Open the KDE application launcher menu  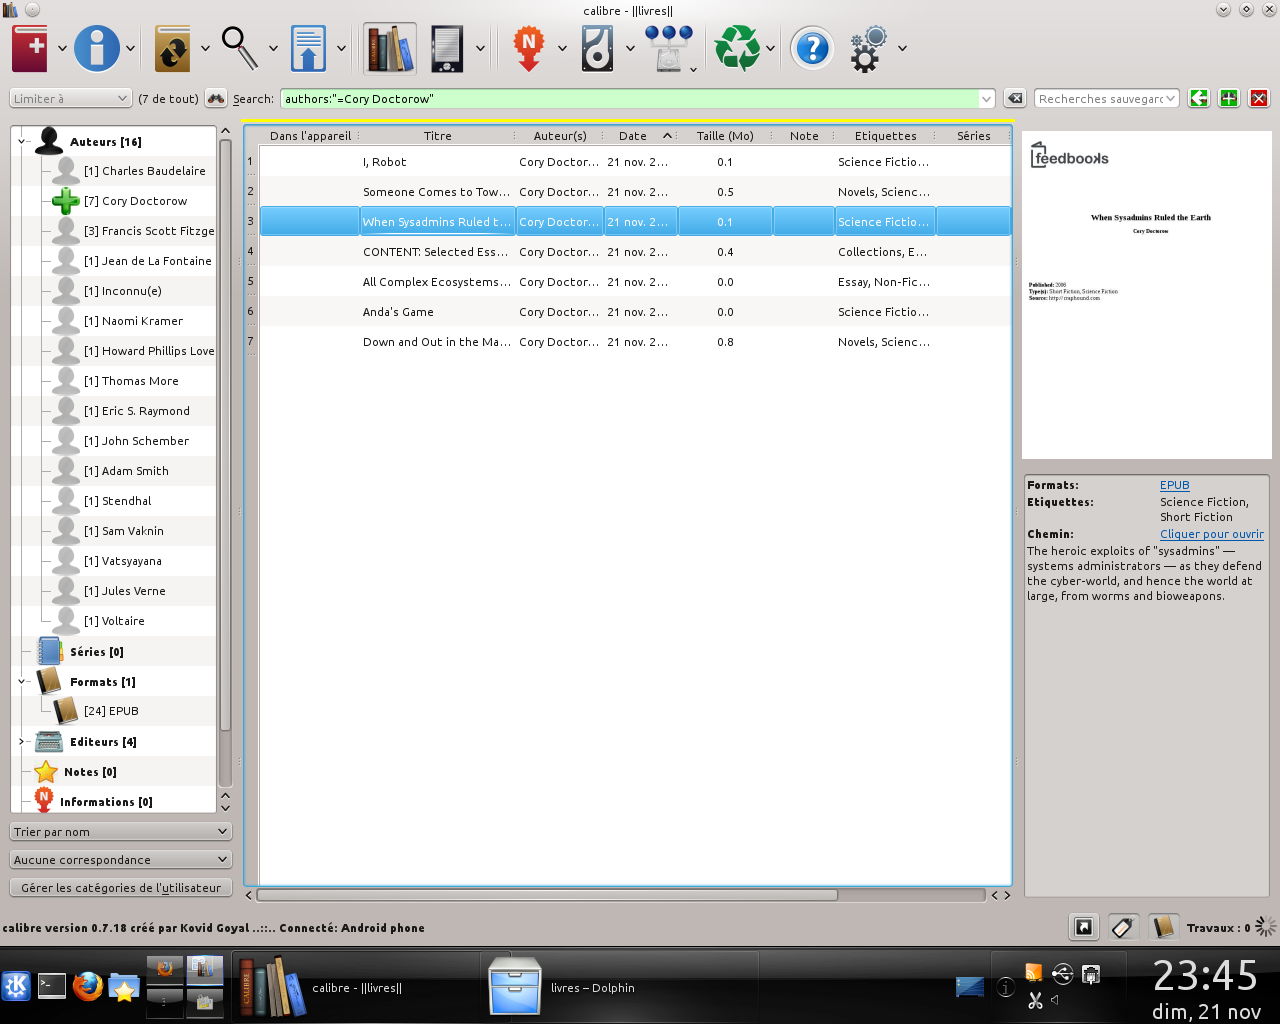click(x=16, y=987)
